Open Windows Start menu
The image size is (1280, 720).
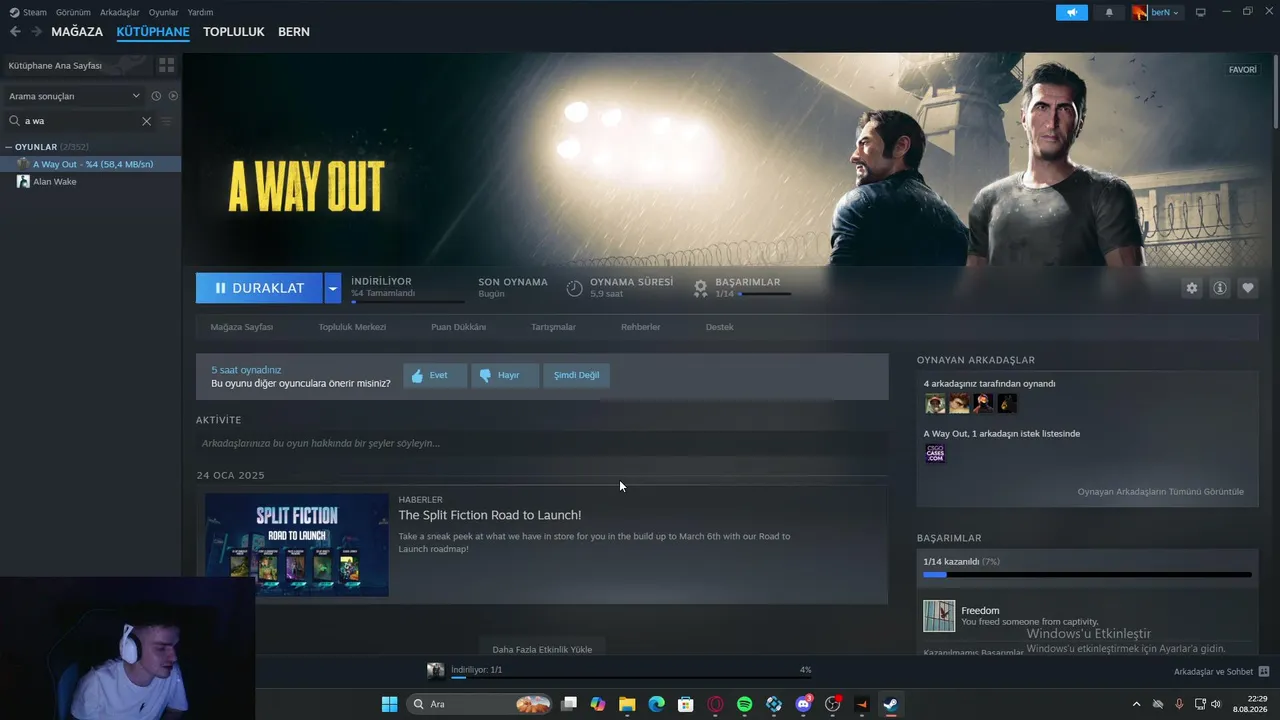click(390, 704)
